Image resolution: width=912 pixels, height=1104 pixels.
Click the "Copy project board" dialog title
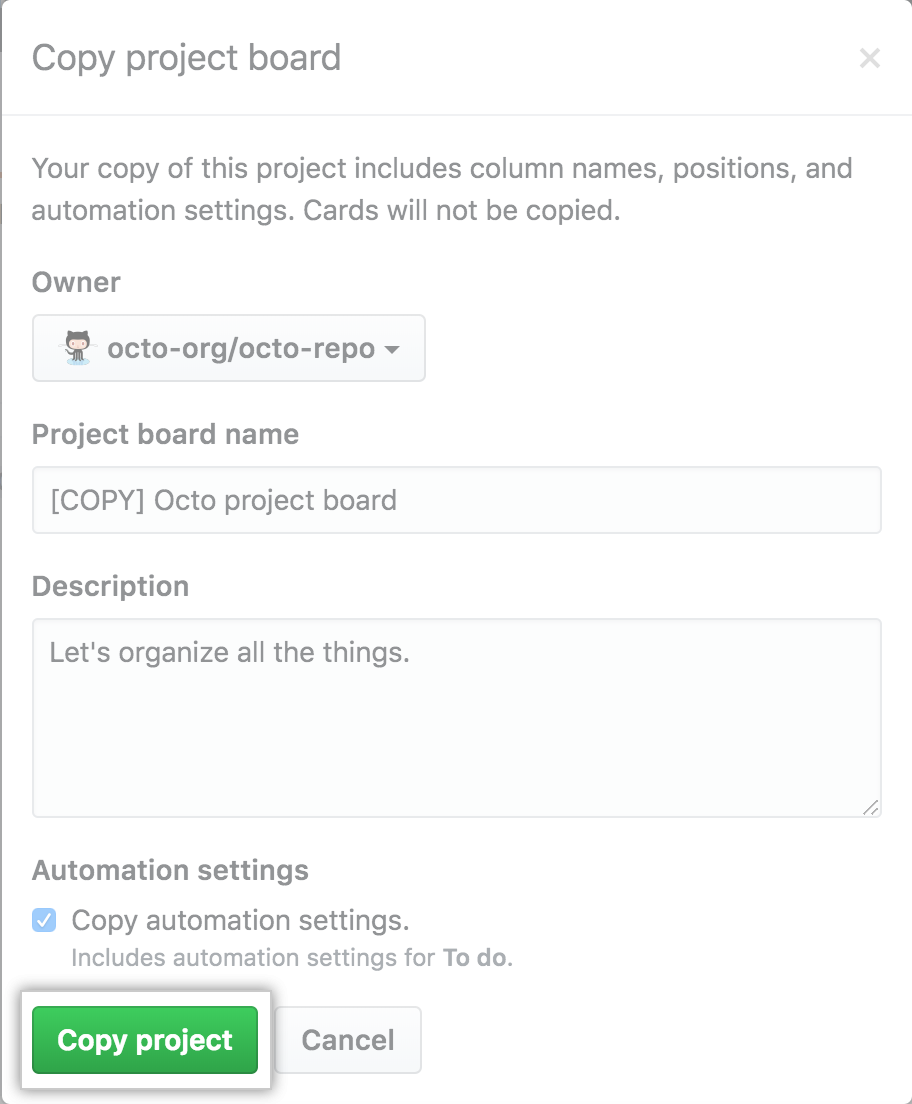click(x=186, y=58)
